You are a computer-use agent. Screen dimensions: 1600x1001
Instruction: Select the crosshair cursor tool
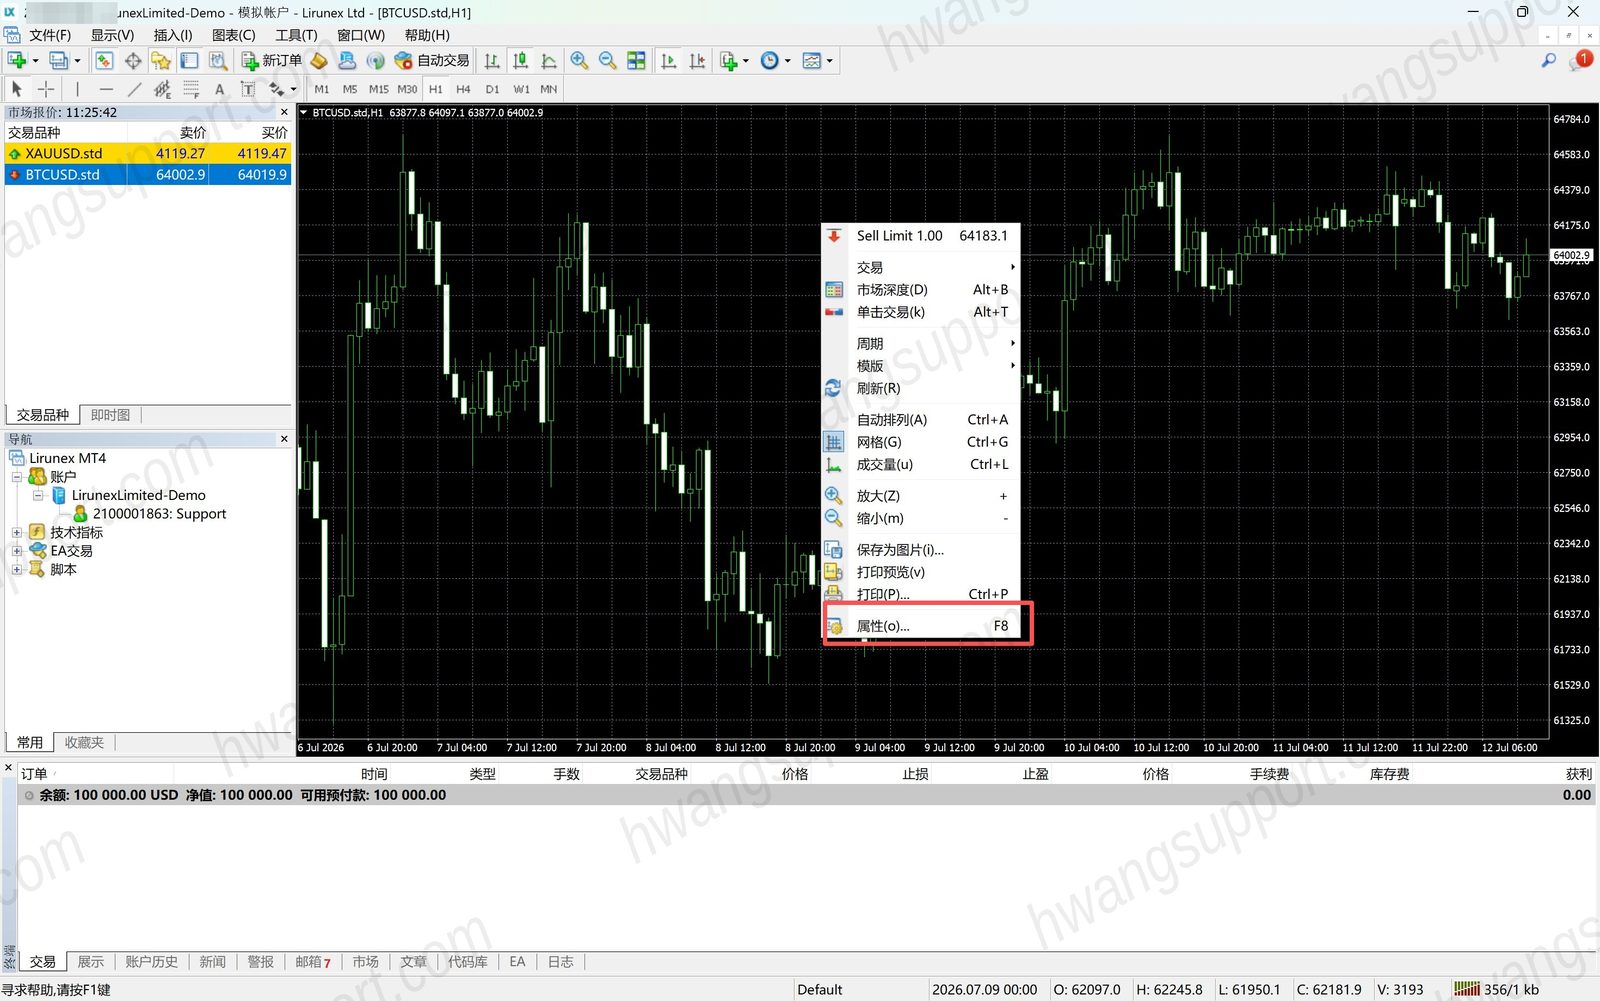(46, 89)
